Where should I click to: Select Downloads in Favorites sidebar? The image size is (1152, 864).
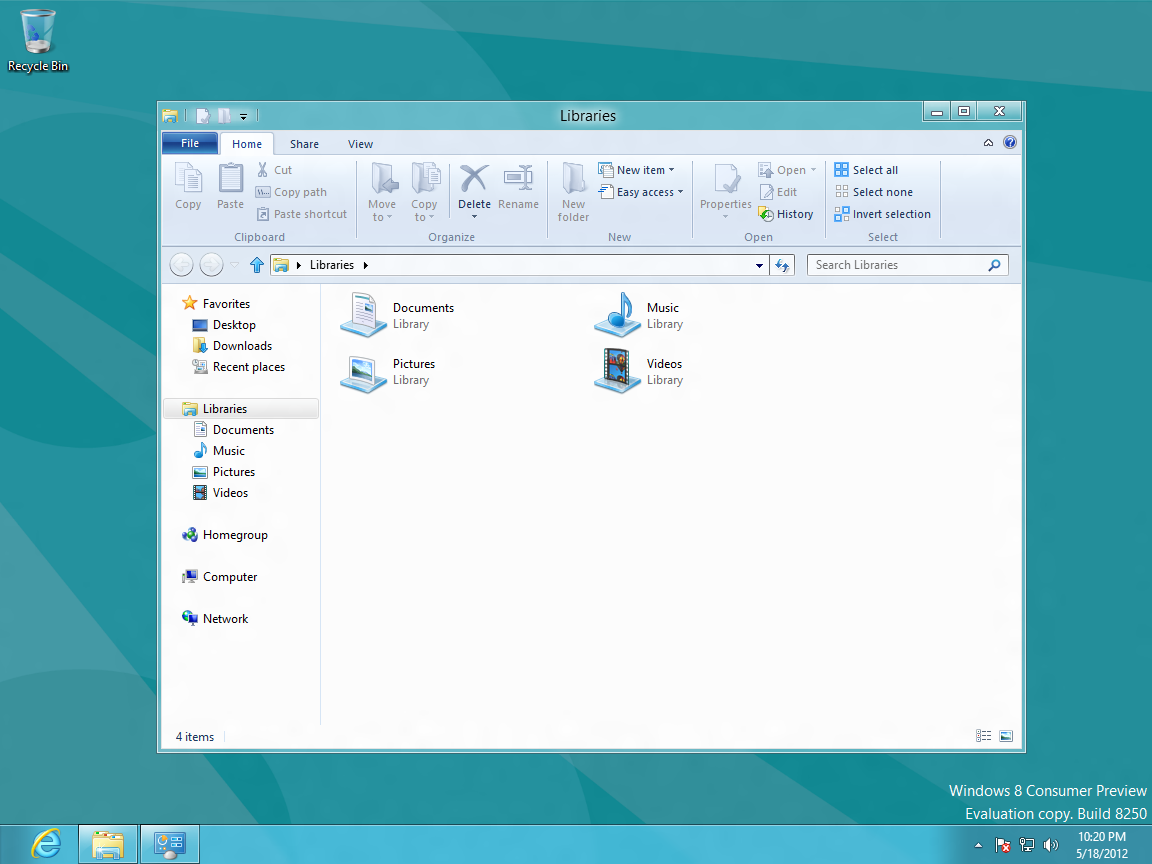click(x=242, y=346)
